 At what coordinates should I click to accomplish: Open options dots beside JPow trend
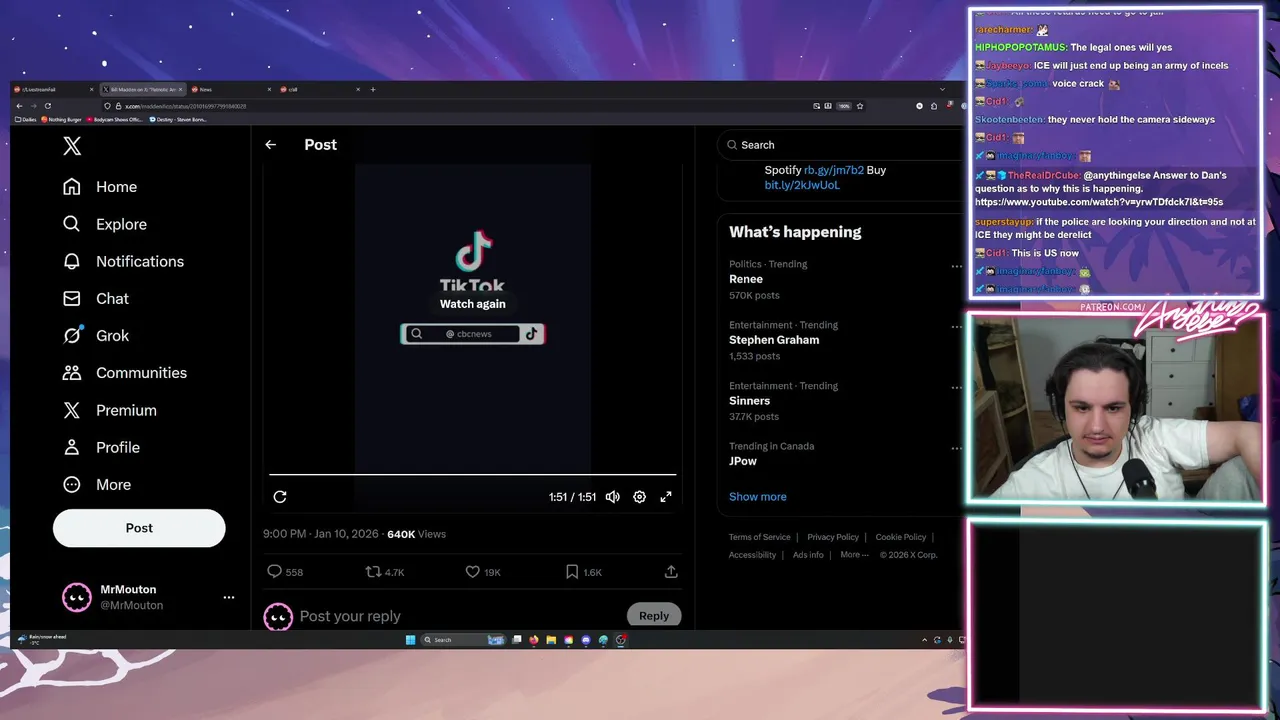point(956,449)
